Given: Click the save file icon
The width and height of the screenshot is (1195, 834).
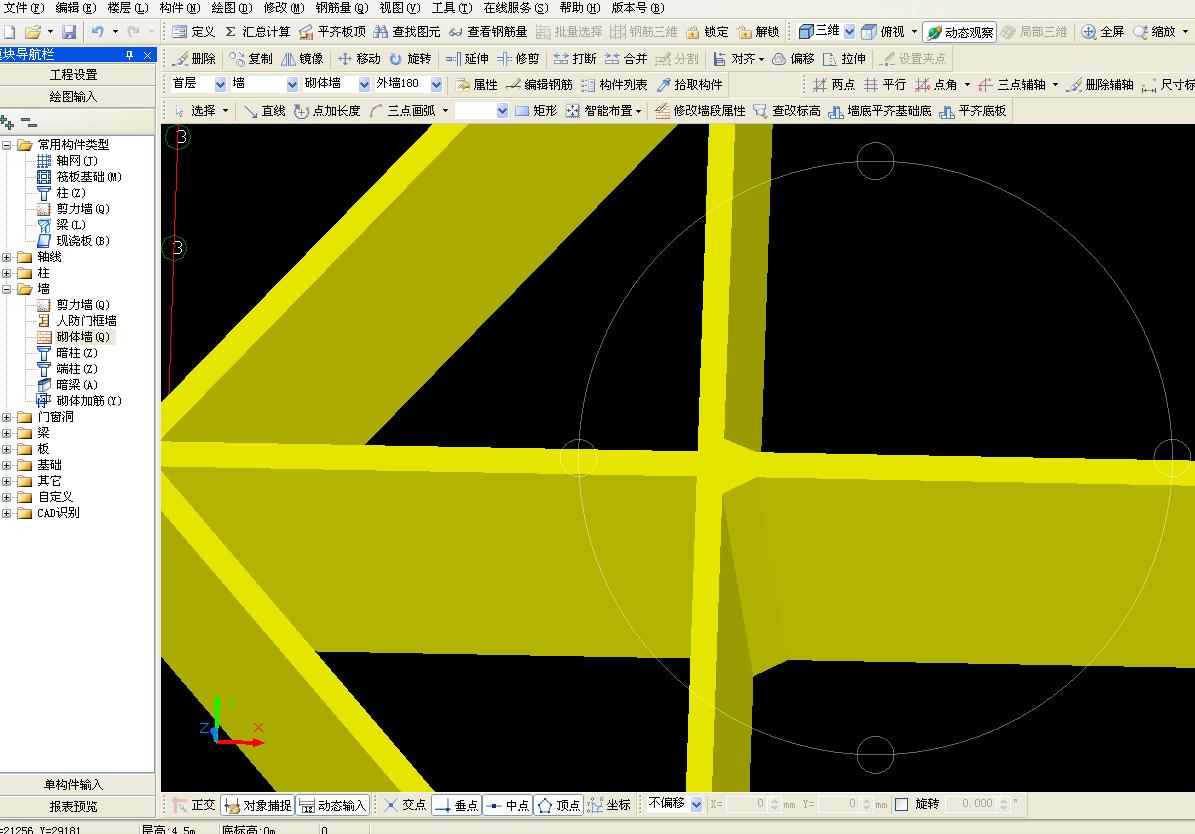Looking at the screenshot, I should (69, 32).
